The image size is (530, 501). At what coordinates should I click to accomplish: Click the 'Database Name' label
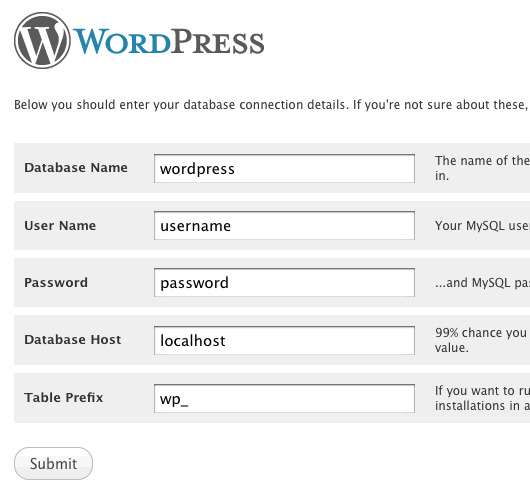click(76, 168)
